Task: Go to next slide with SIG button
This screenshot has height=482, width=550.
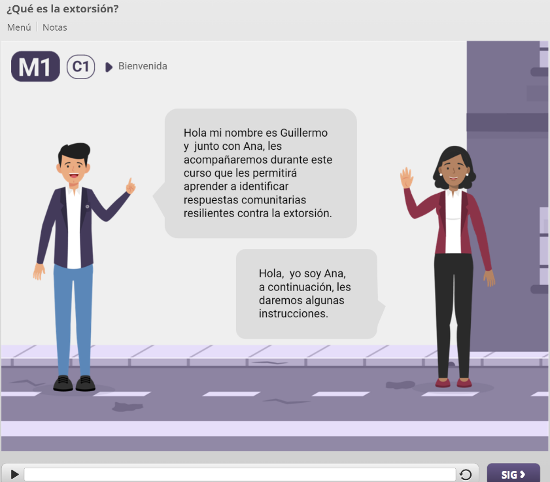Action: point(513,474)
